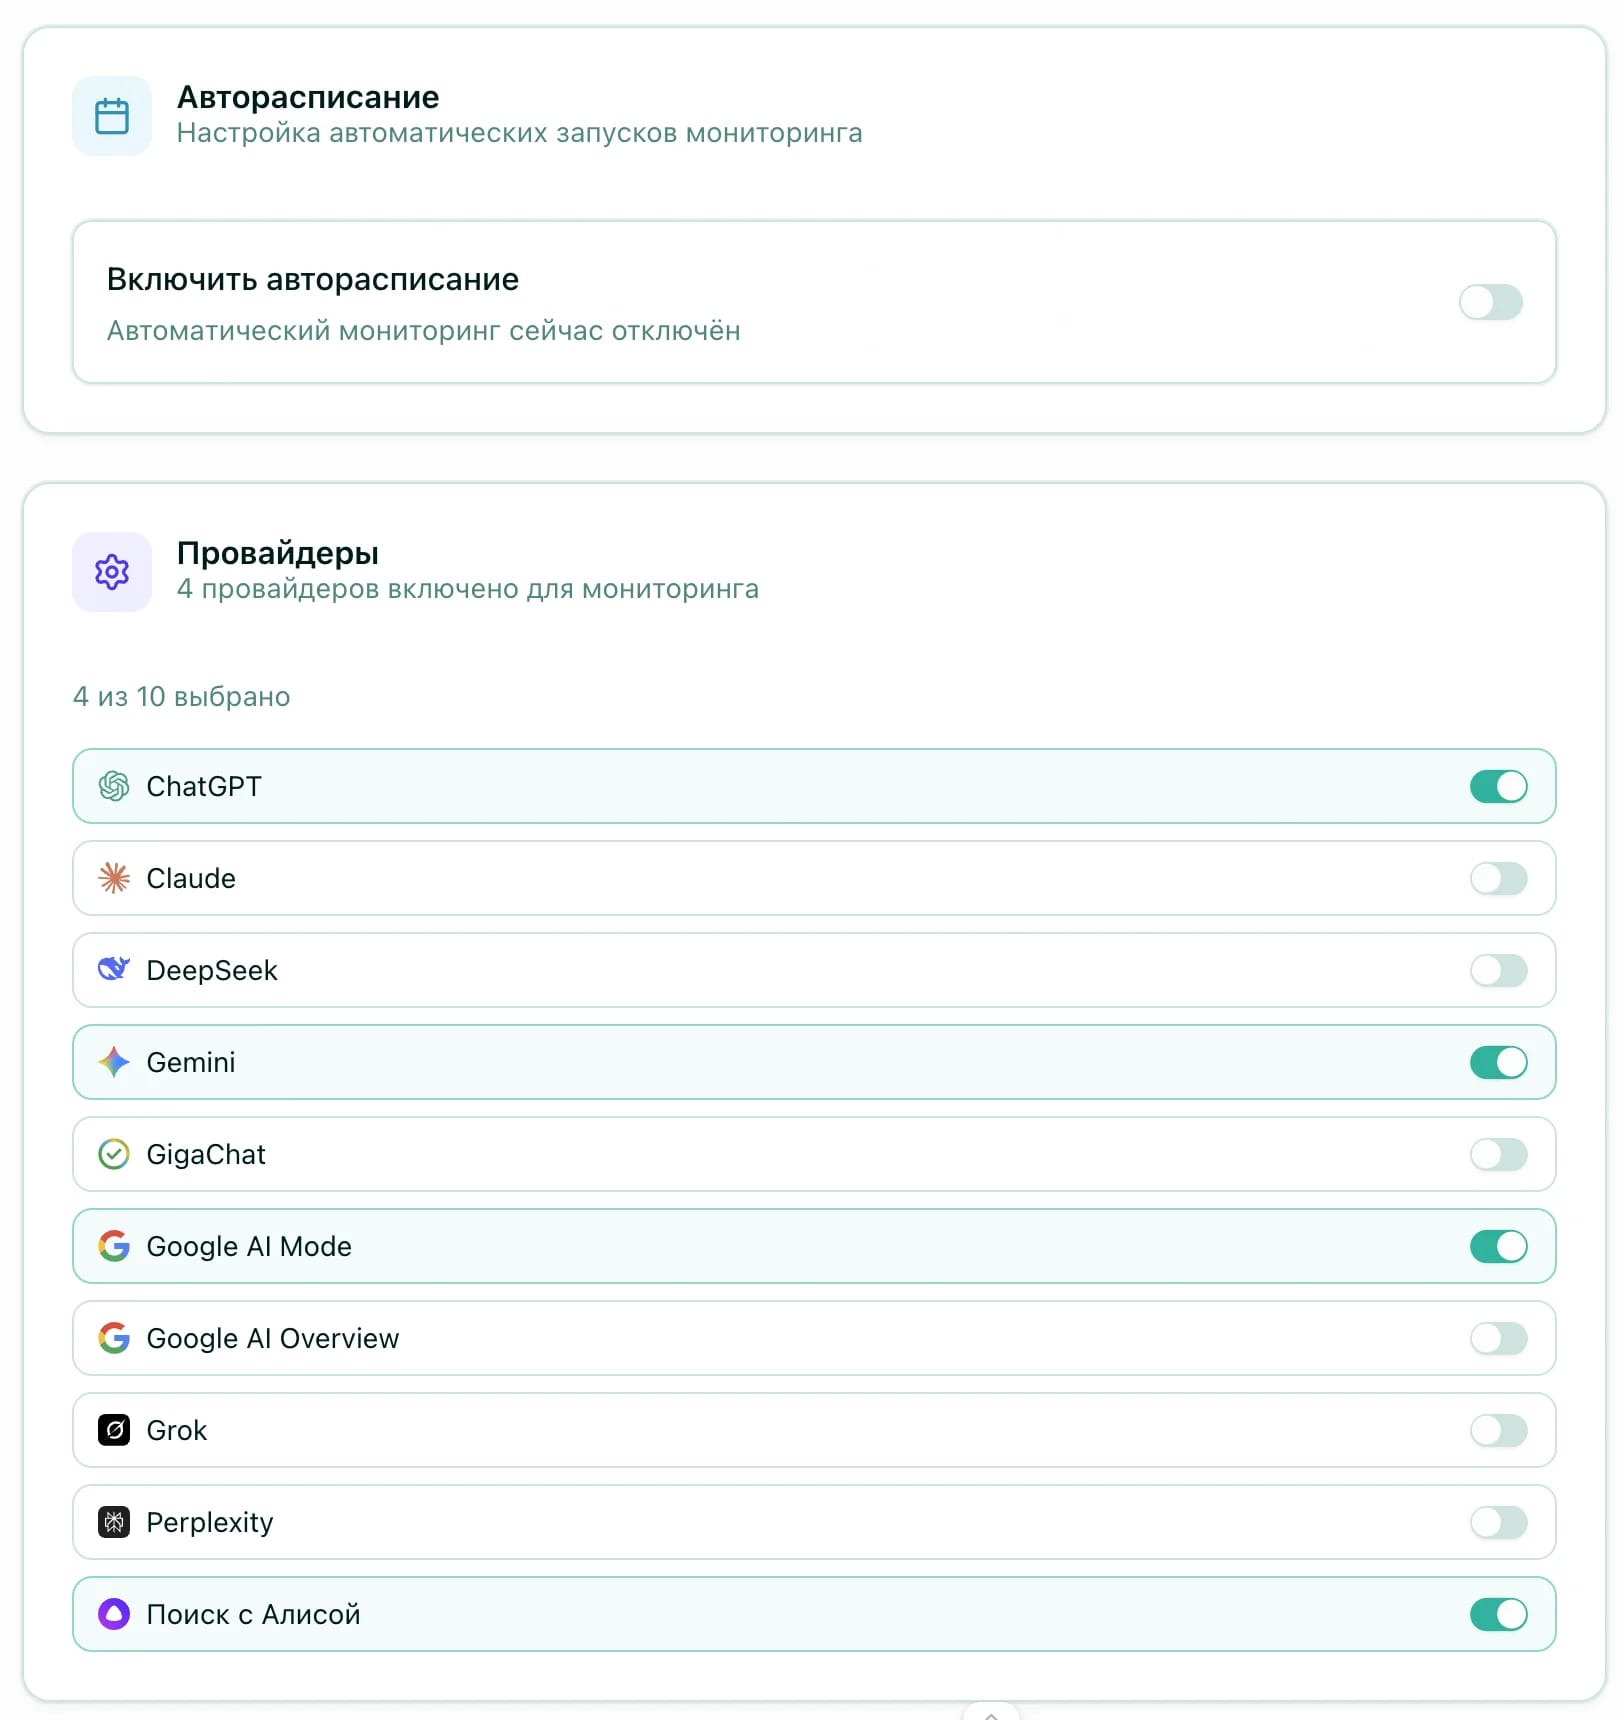Click the ChatGPT provider icon
1624x1720 pixels.
point(114,787)
